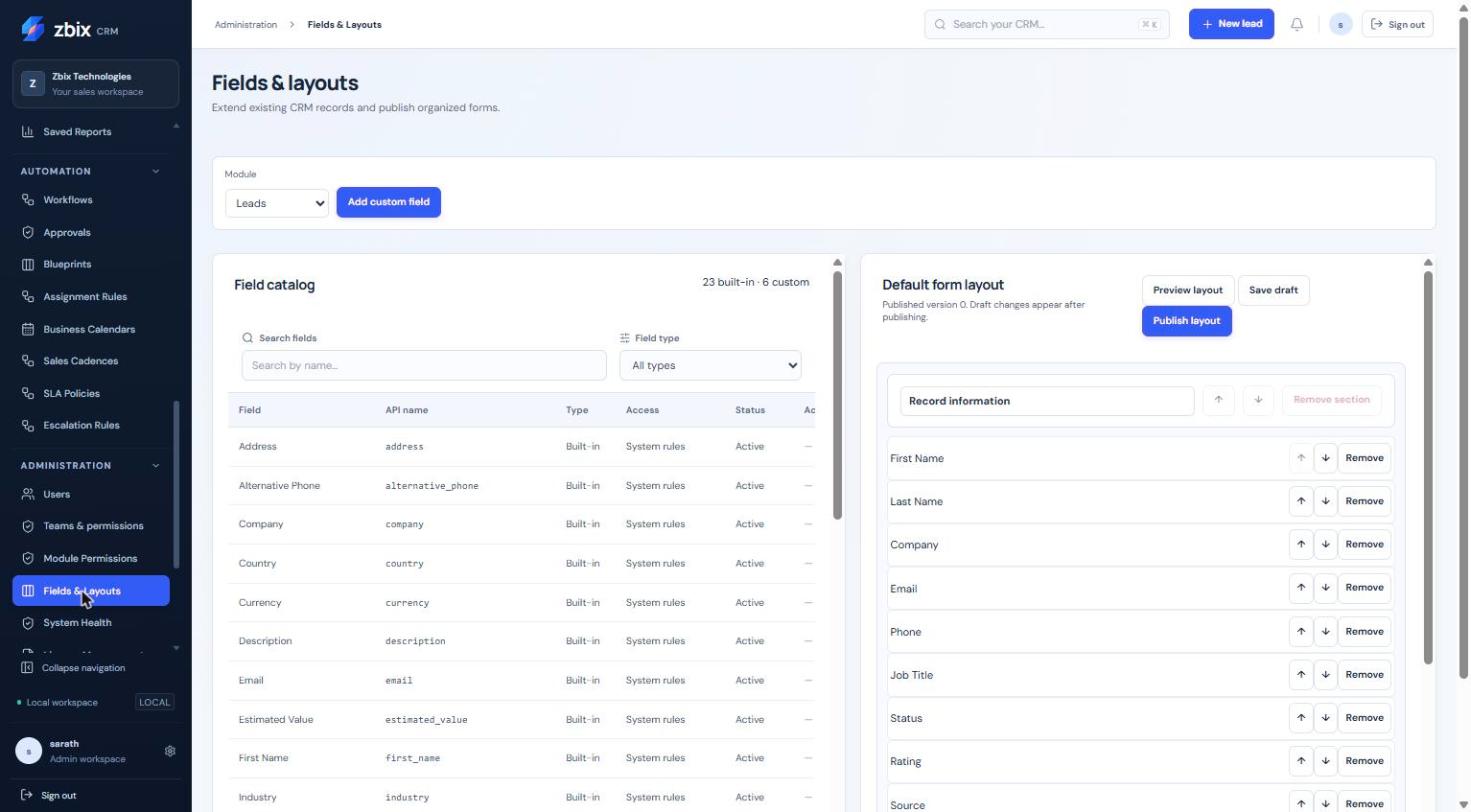Move Phone field down
1471x812 pixels.
[x=1325, y=631]
